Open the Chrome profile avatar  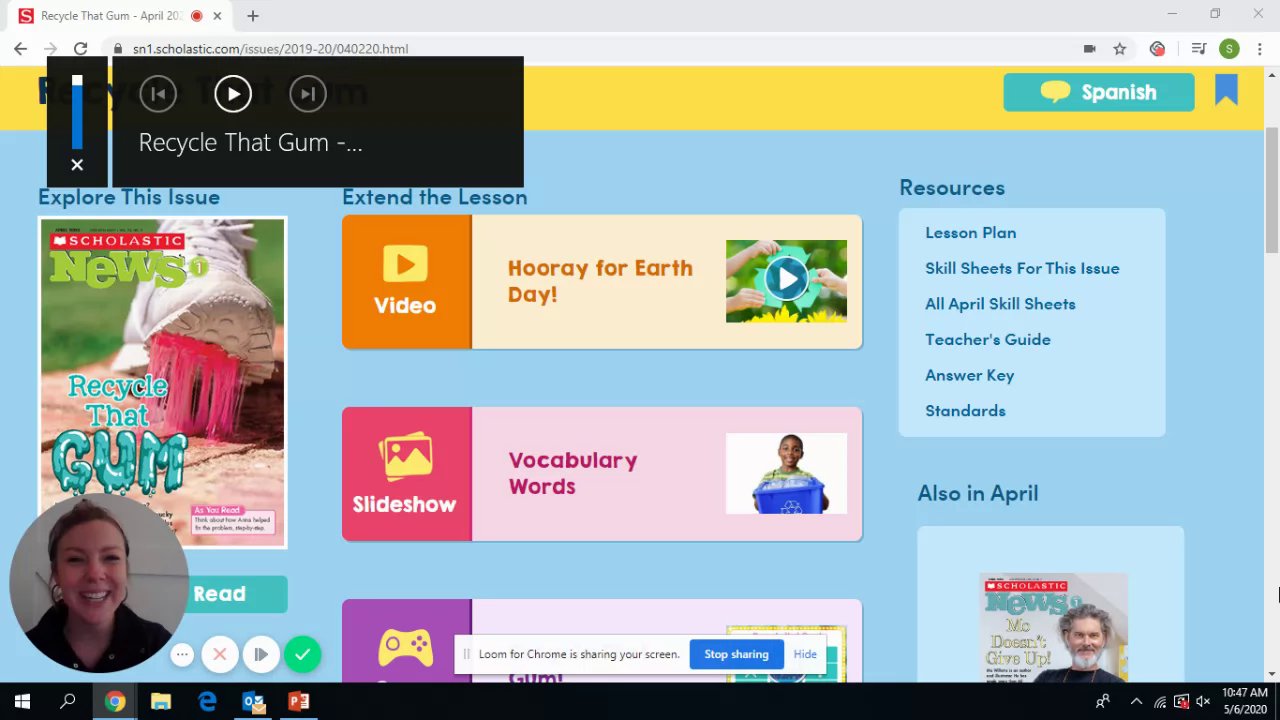point(1229,48)
